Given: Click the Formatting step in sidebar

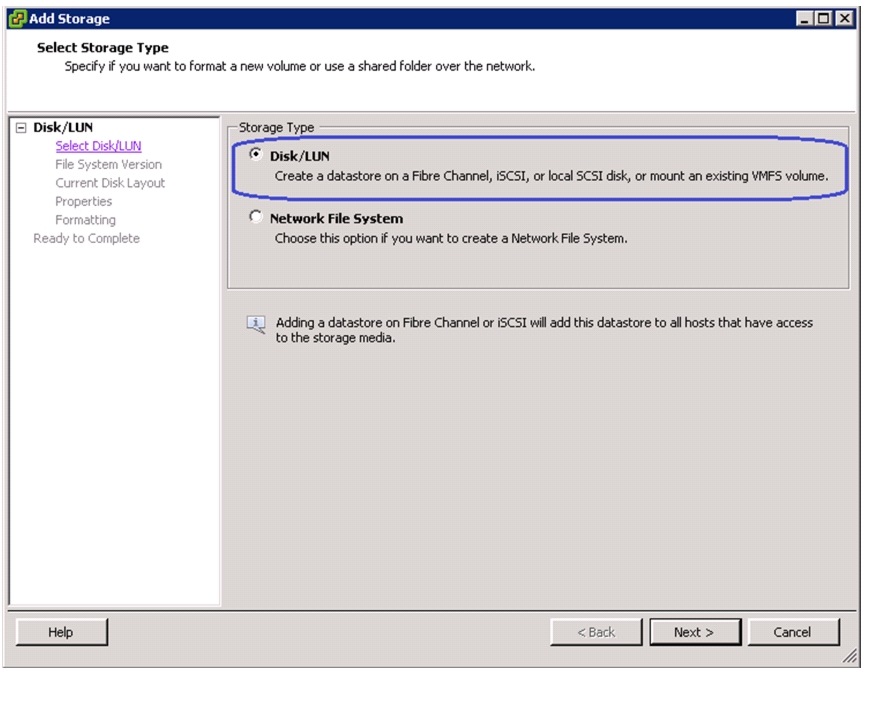Looking at the screenshot, I should coord(85,220).
